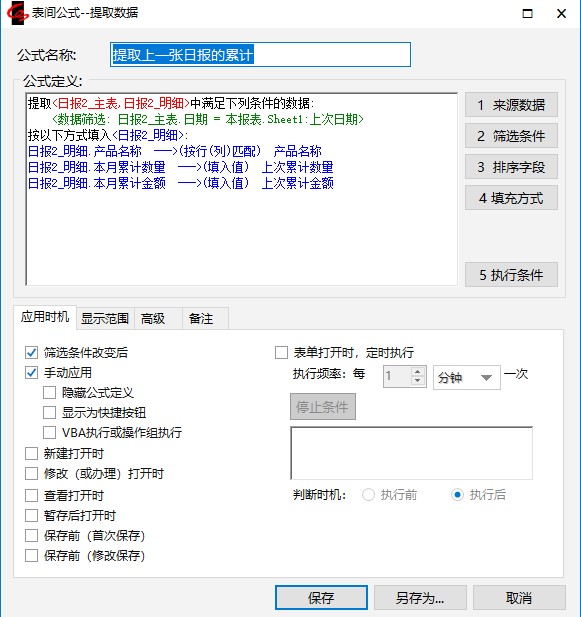Increase frequency with the spinner up arrow

418,371
